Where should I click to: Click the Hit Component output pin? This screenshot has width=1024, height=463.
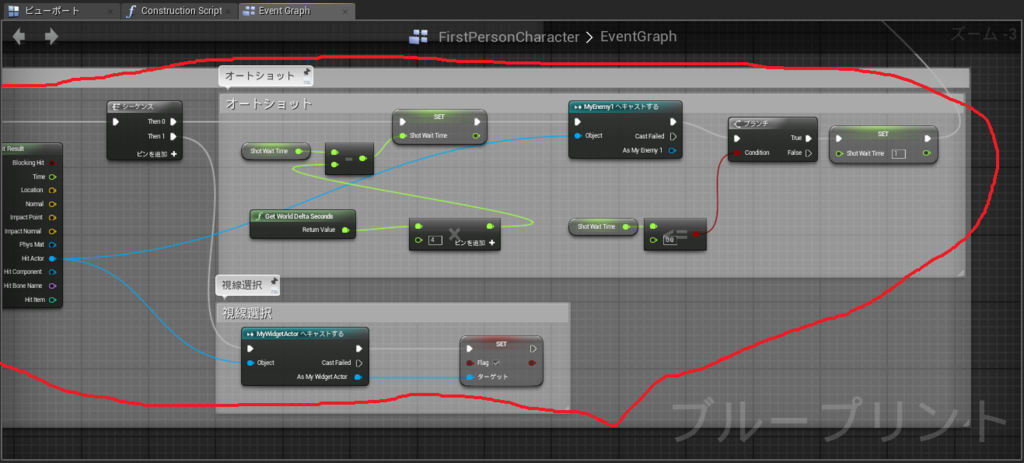point(52,272)
